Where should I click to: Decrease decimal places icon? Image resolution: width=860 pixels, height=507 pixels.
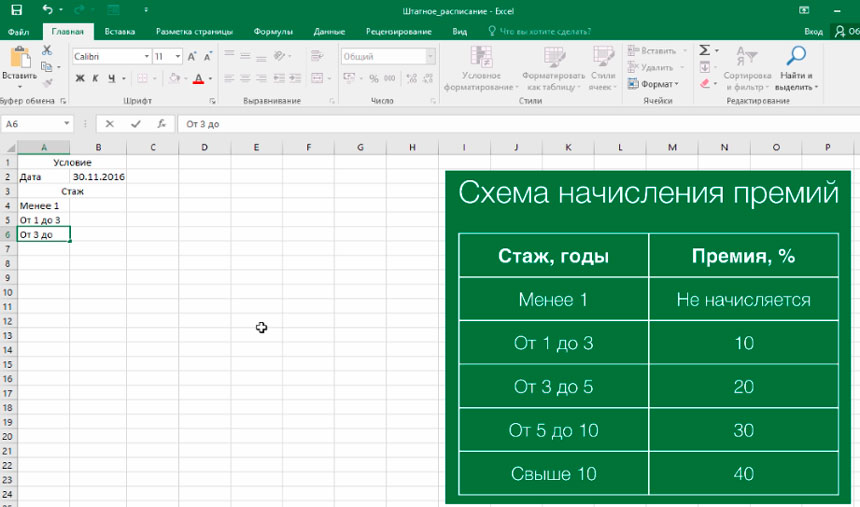click(x=428, y=78)
